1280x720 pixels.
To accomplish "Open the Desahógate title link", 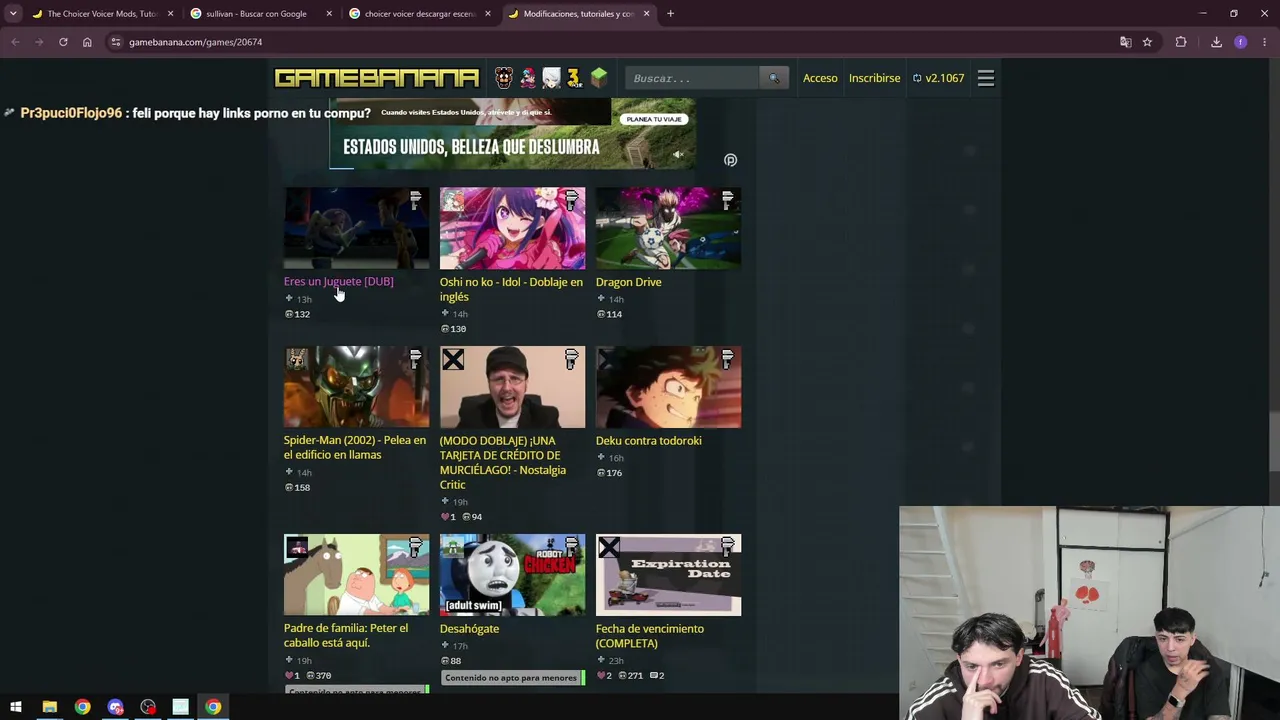I will [x=469, y=628].
